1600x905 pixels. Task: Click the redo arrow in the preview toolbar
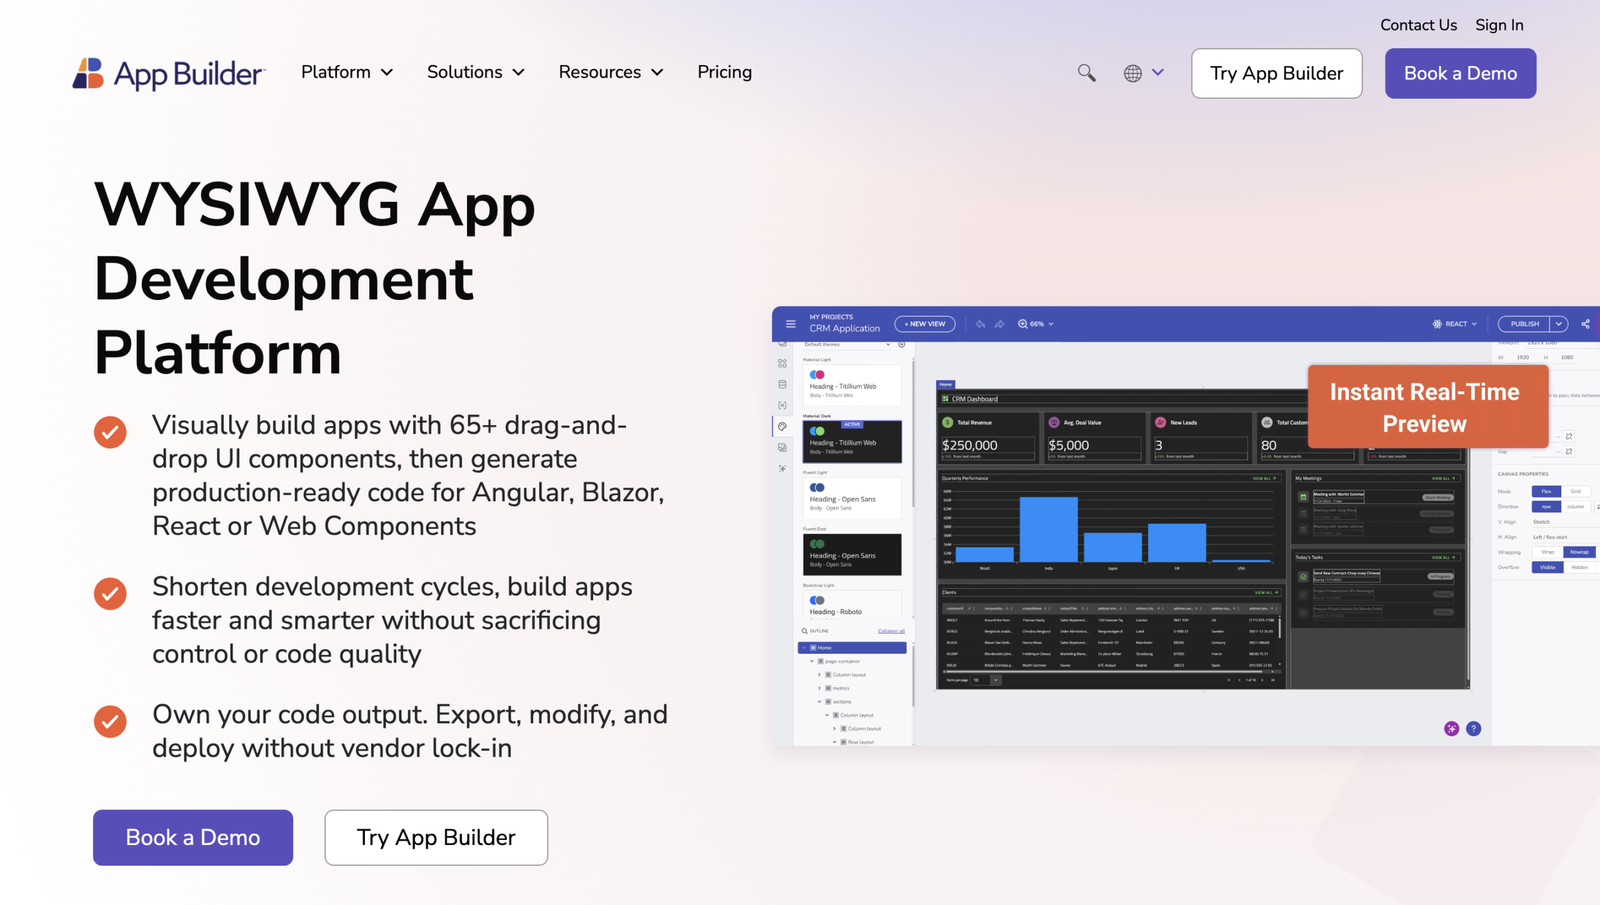point(999,324)
